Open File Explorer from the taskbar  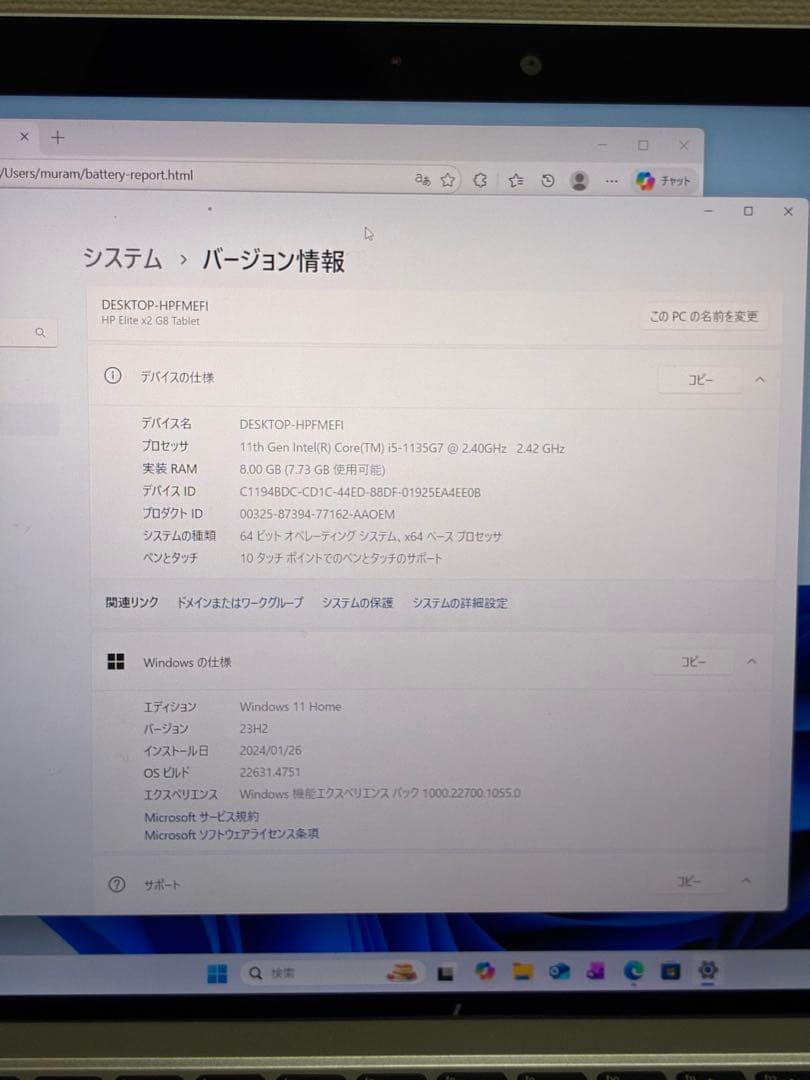(521, 970)
